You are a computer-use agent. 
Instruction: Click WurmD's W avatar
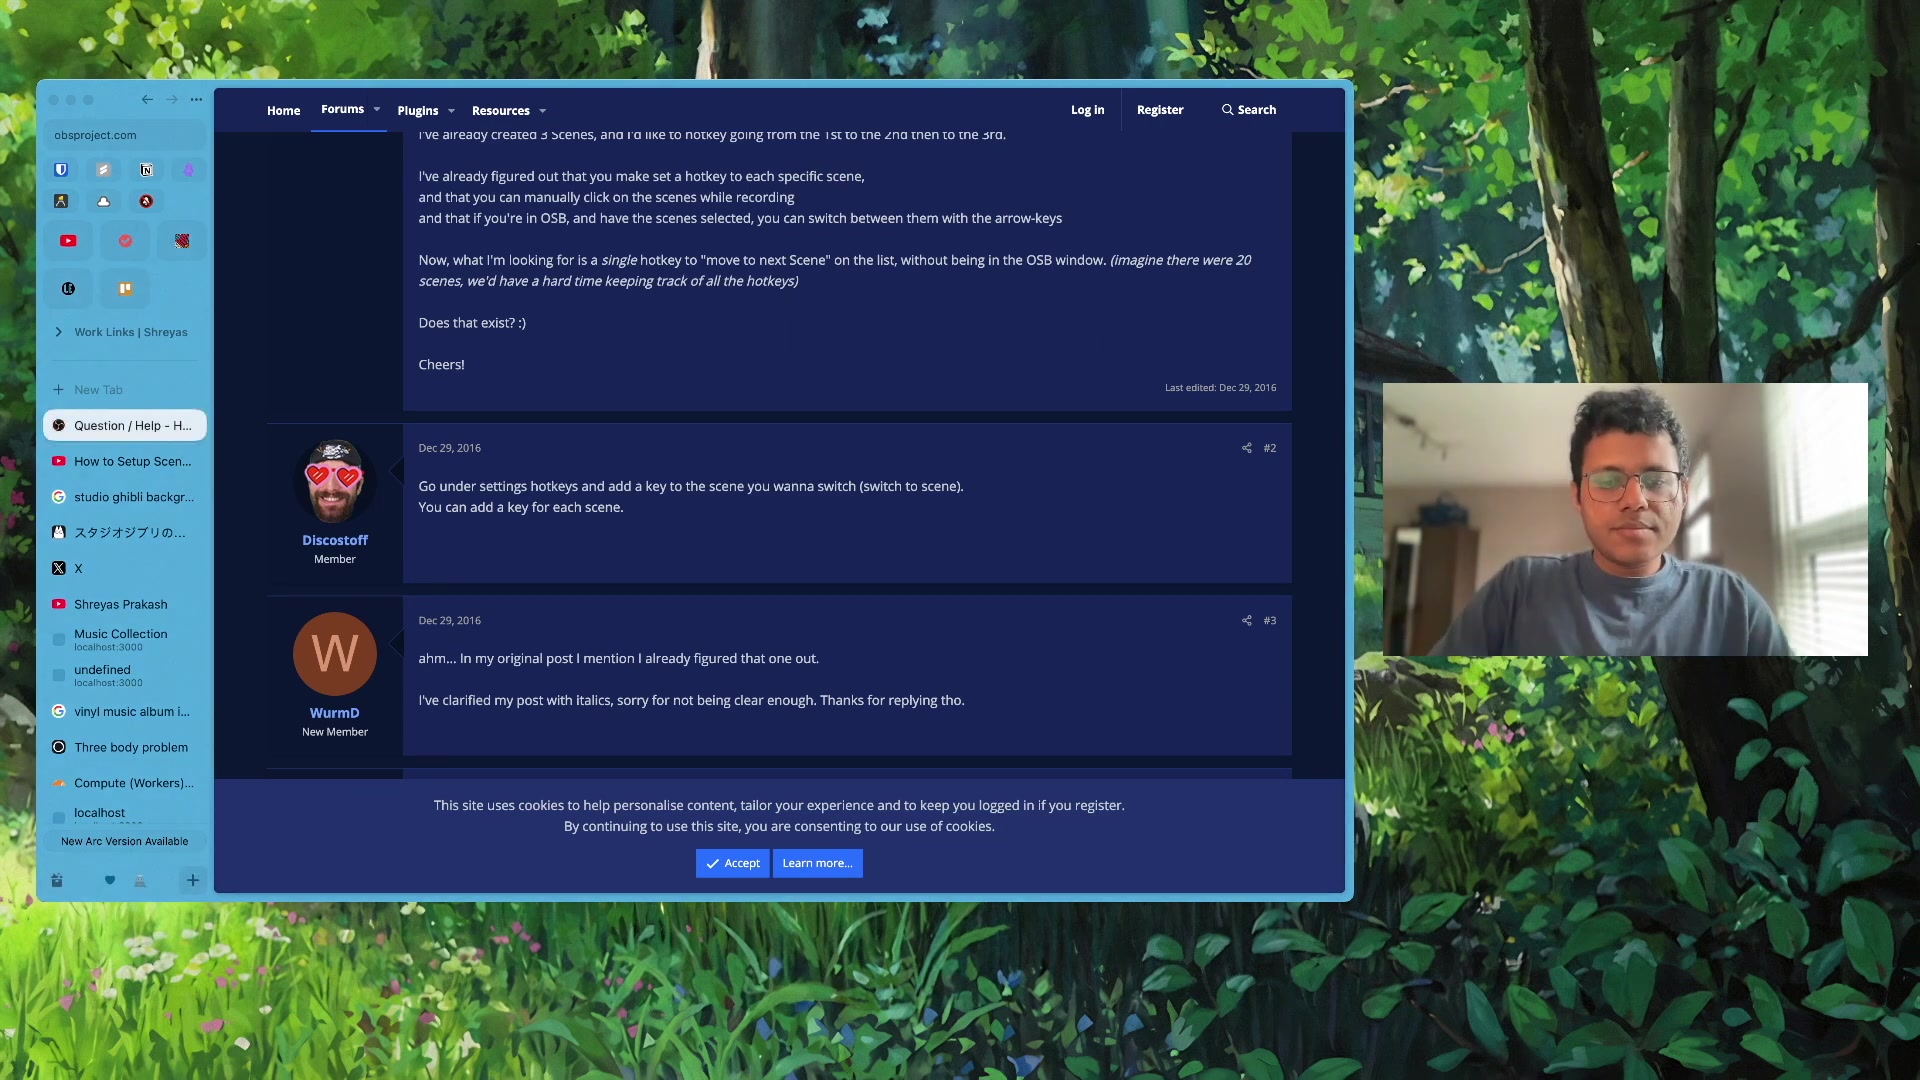point(335,654)
